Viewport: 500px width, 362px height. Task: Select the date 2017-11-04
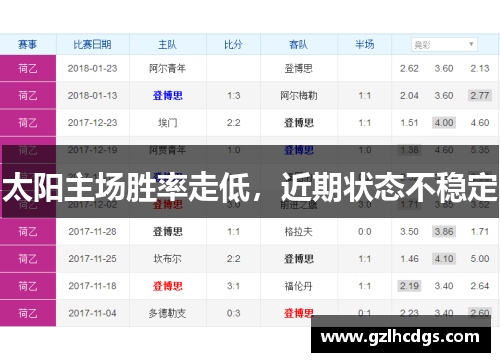92,313
